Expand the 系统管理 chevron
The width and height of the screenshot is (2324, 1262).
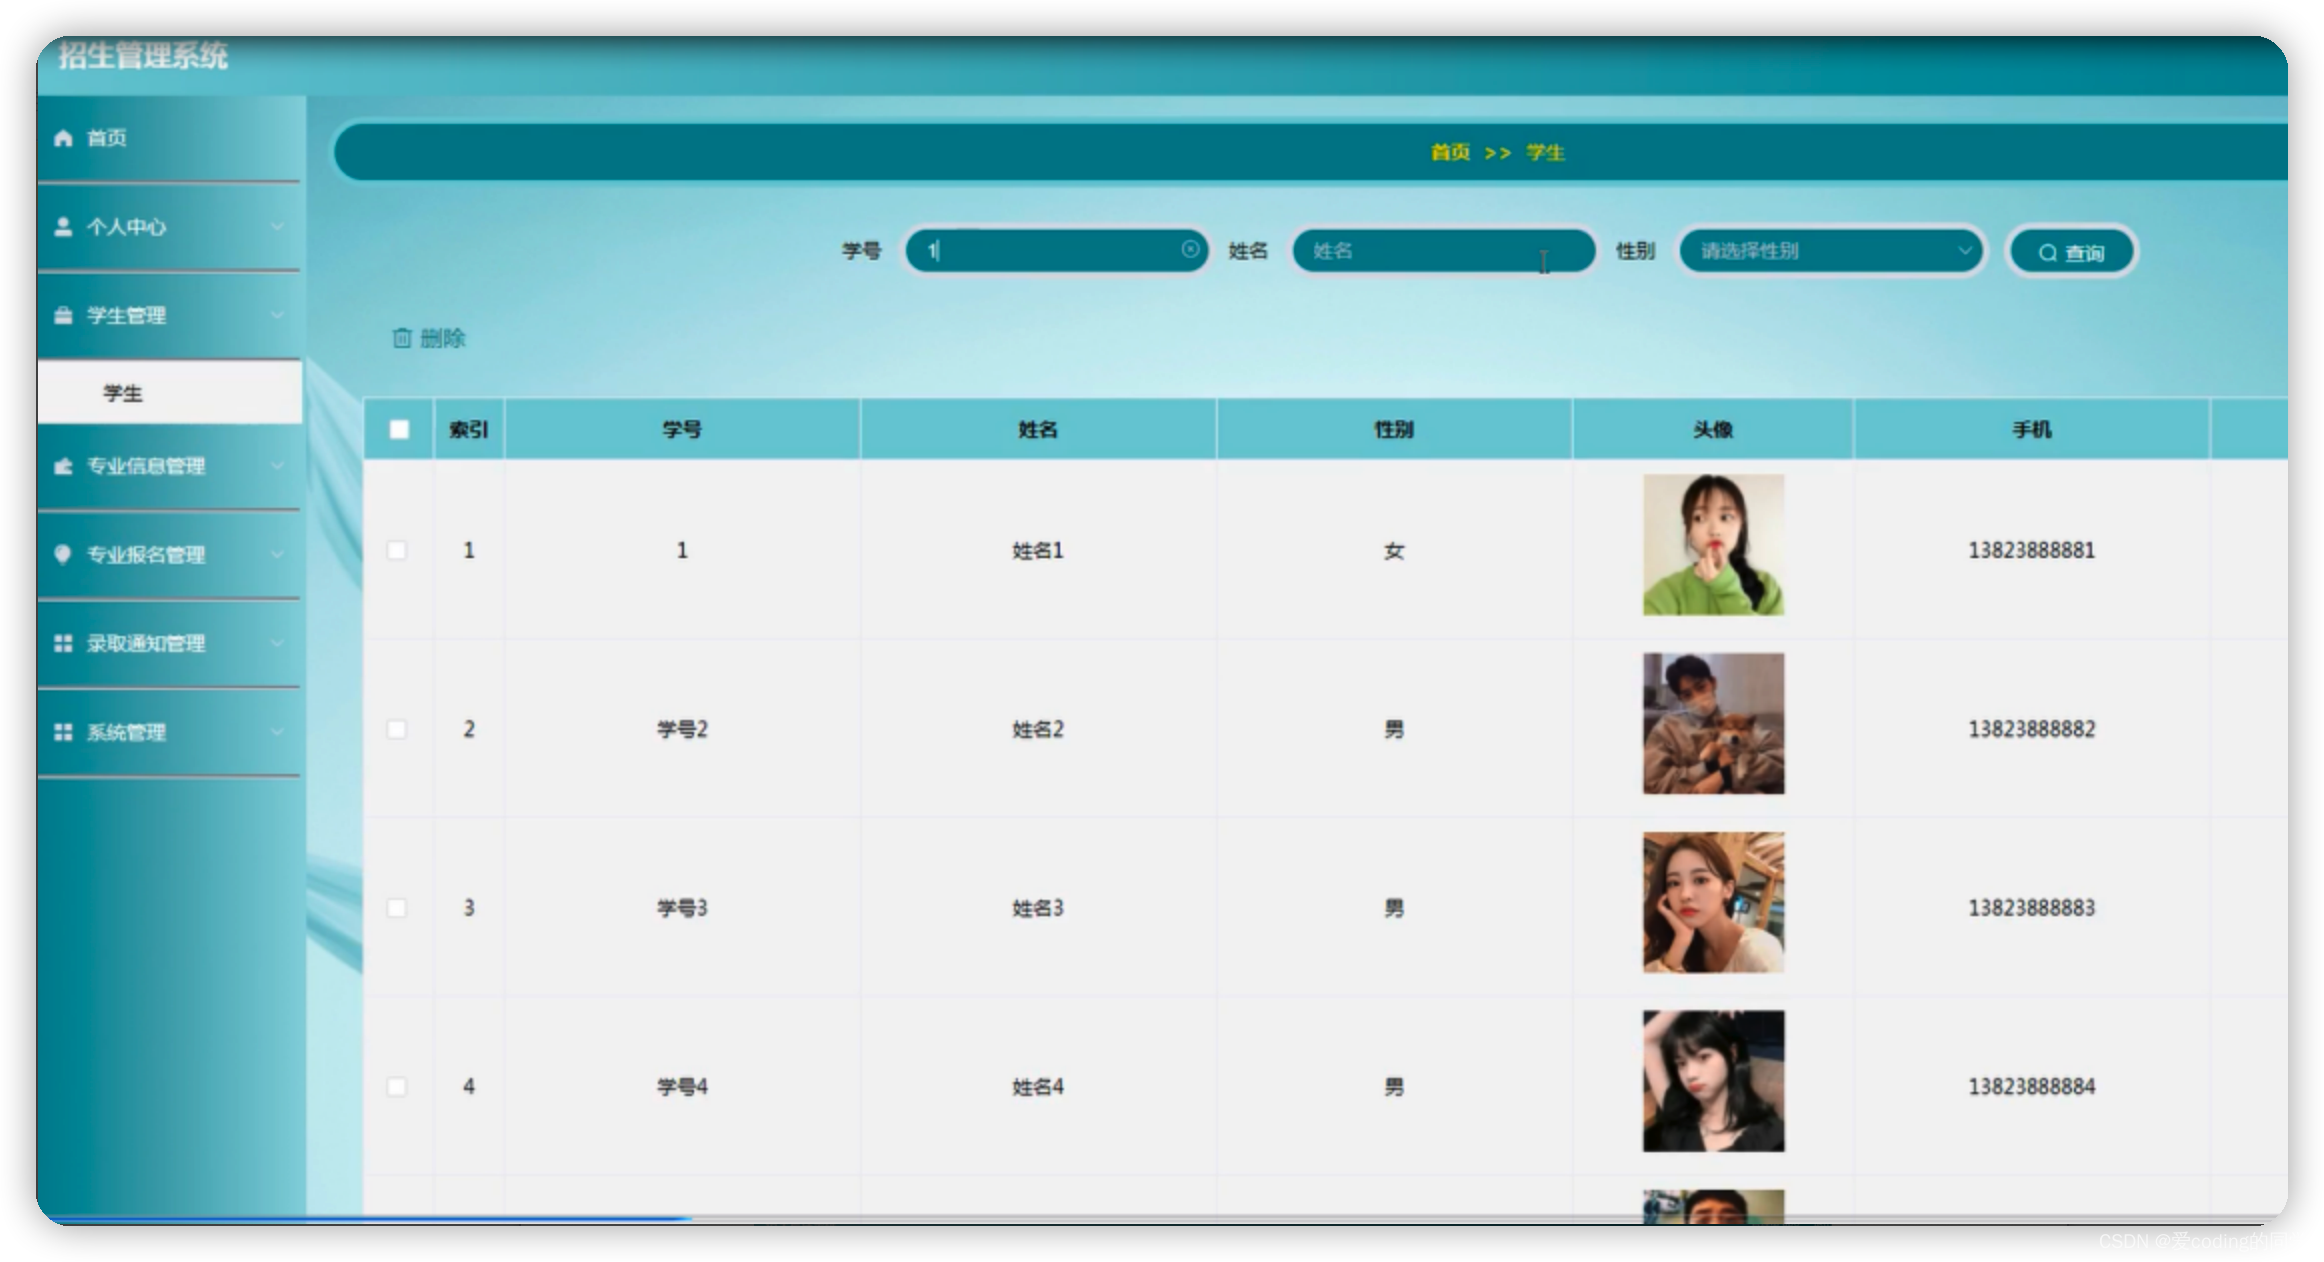(277, 733)
